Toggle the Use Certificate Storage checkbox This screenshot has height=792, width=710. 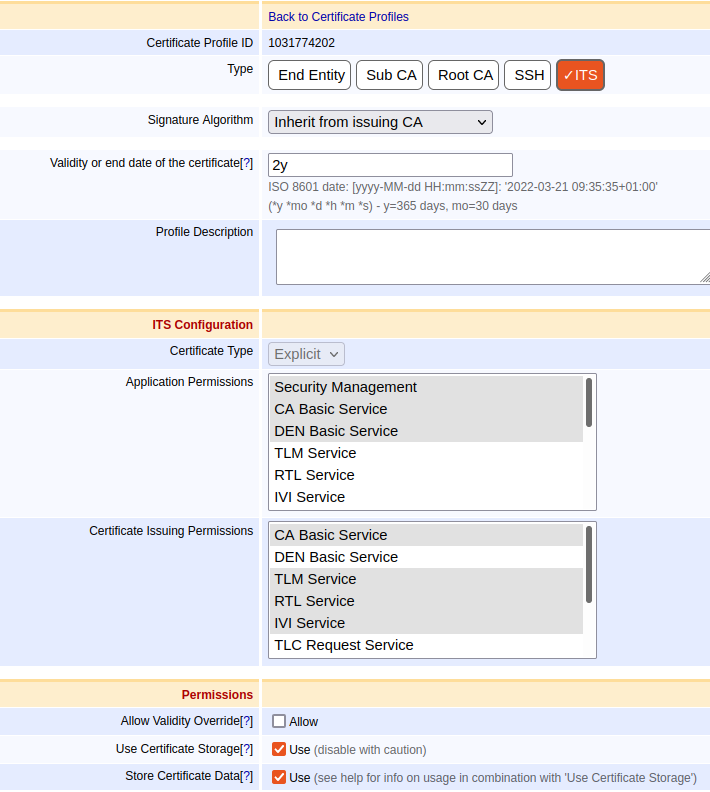[x=279, y=749]
